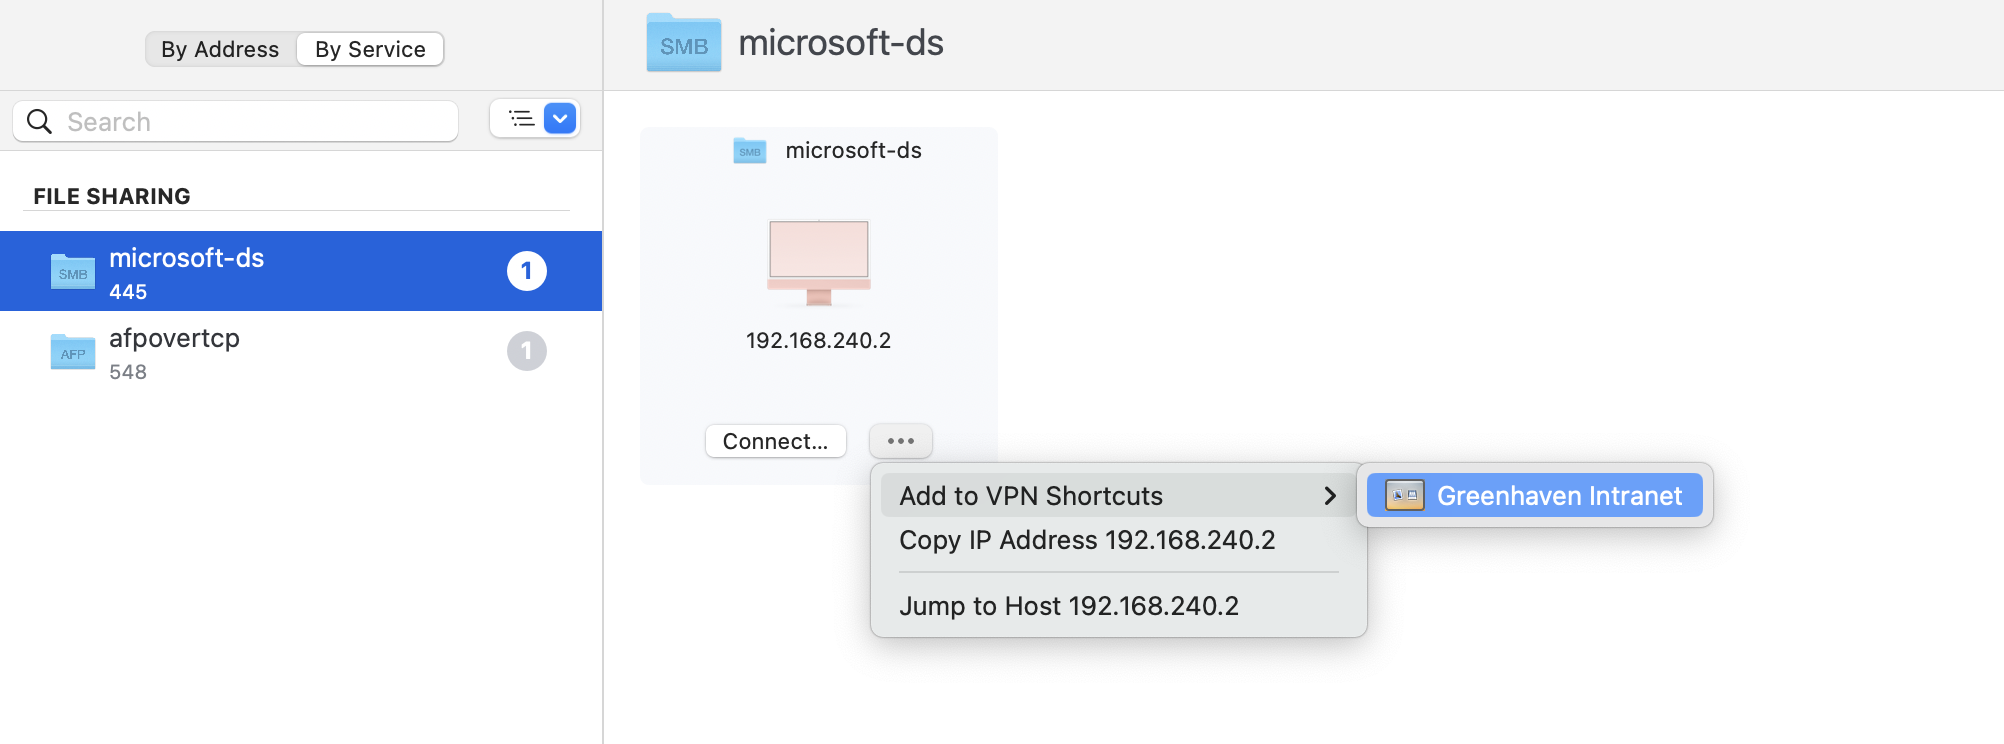Choose Copy IP Address 192.168.240.2
The height and width of the screenshot is (744, 2004).
click(1088, 540)
